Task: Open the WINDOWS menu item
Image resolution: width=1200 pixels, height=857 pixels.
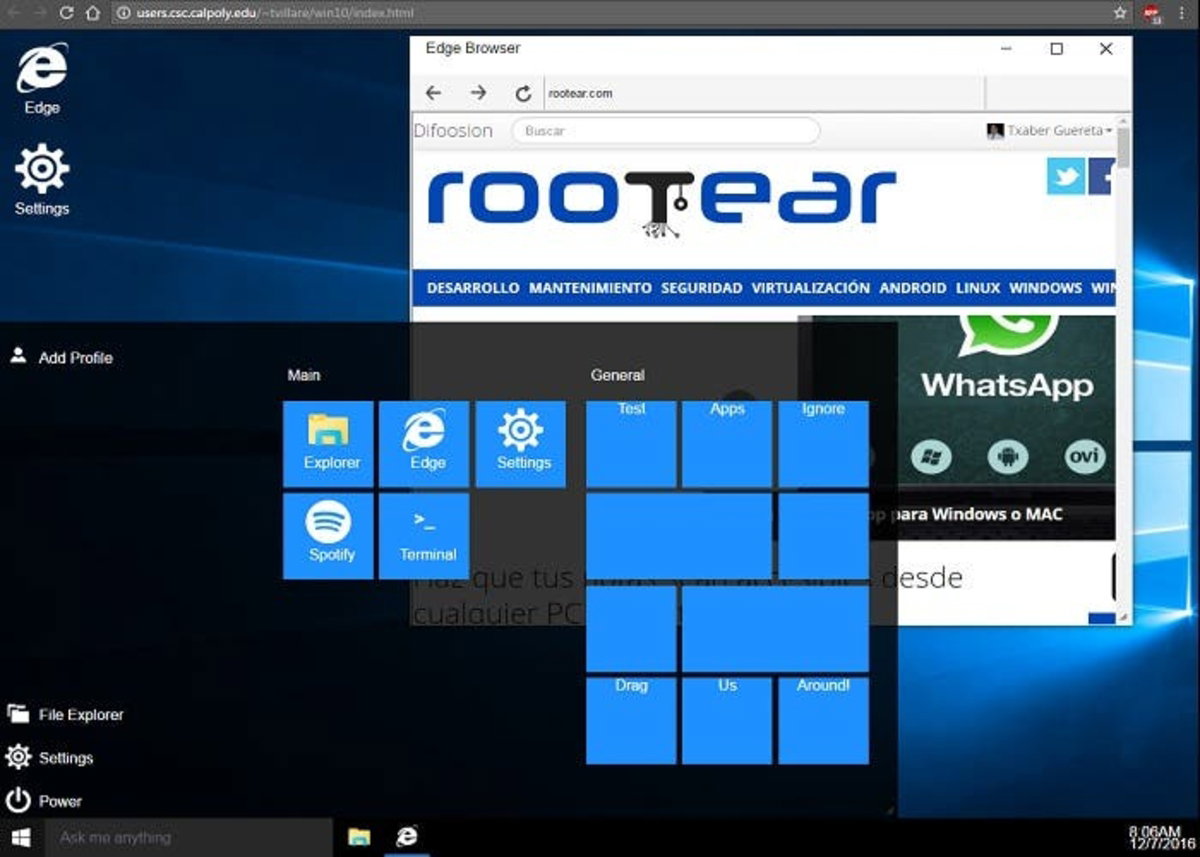Action: click(x=1045, y=288)
